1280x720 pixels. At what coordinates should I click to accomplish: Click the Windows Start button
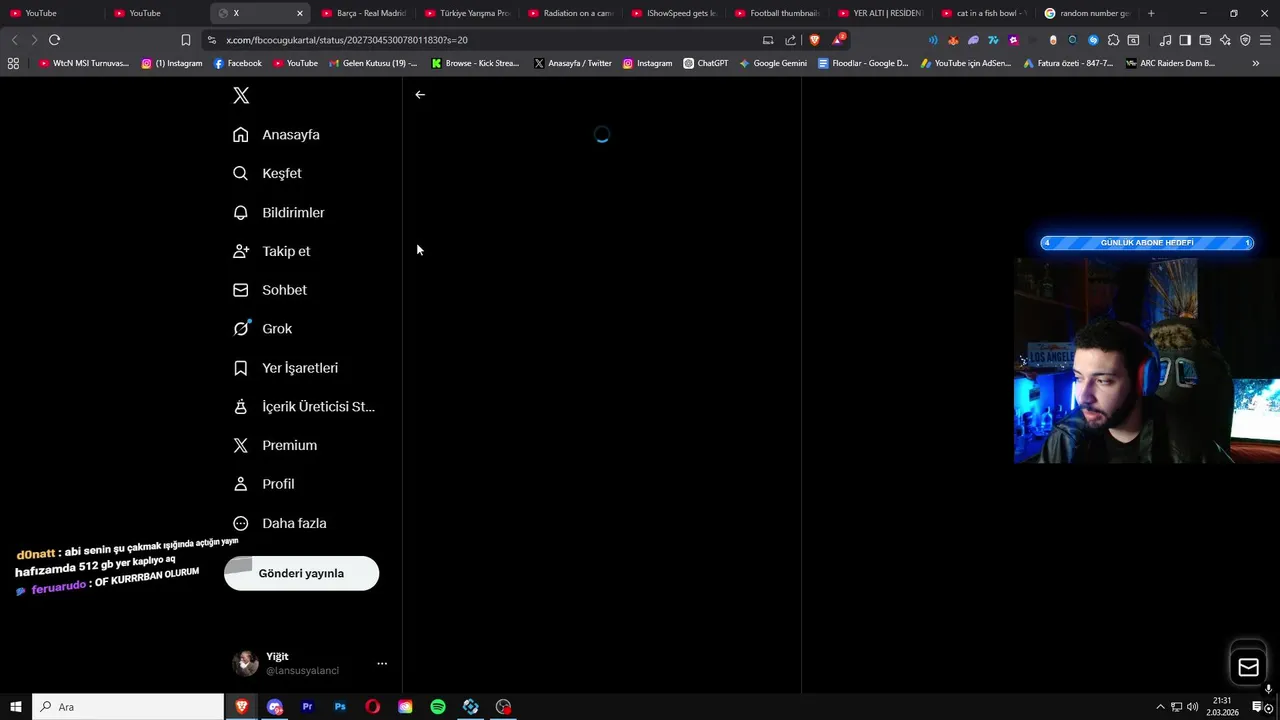point(16,707)
